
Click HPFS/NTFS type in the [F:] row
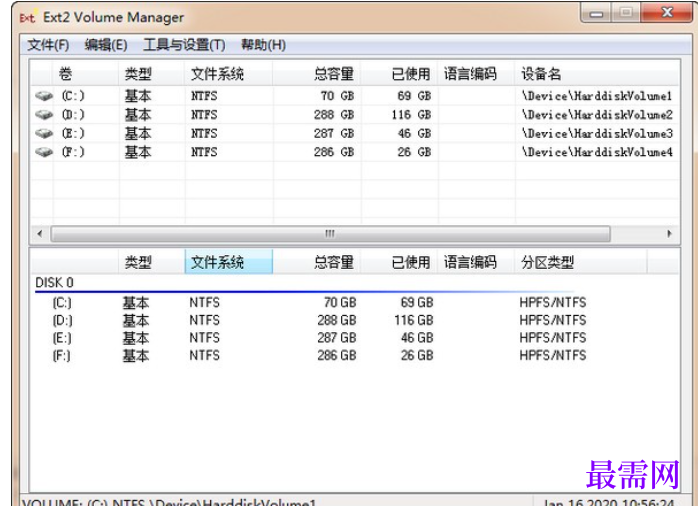(x=552, y=356)
